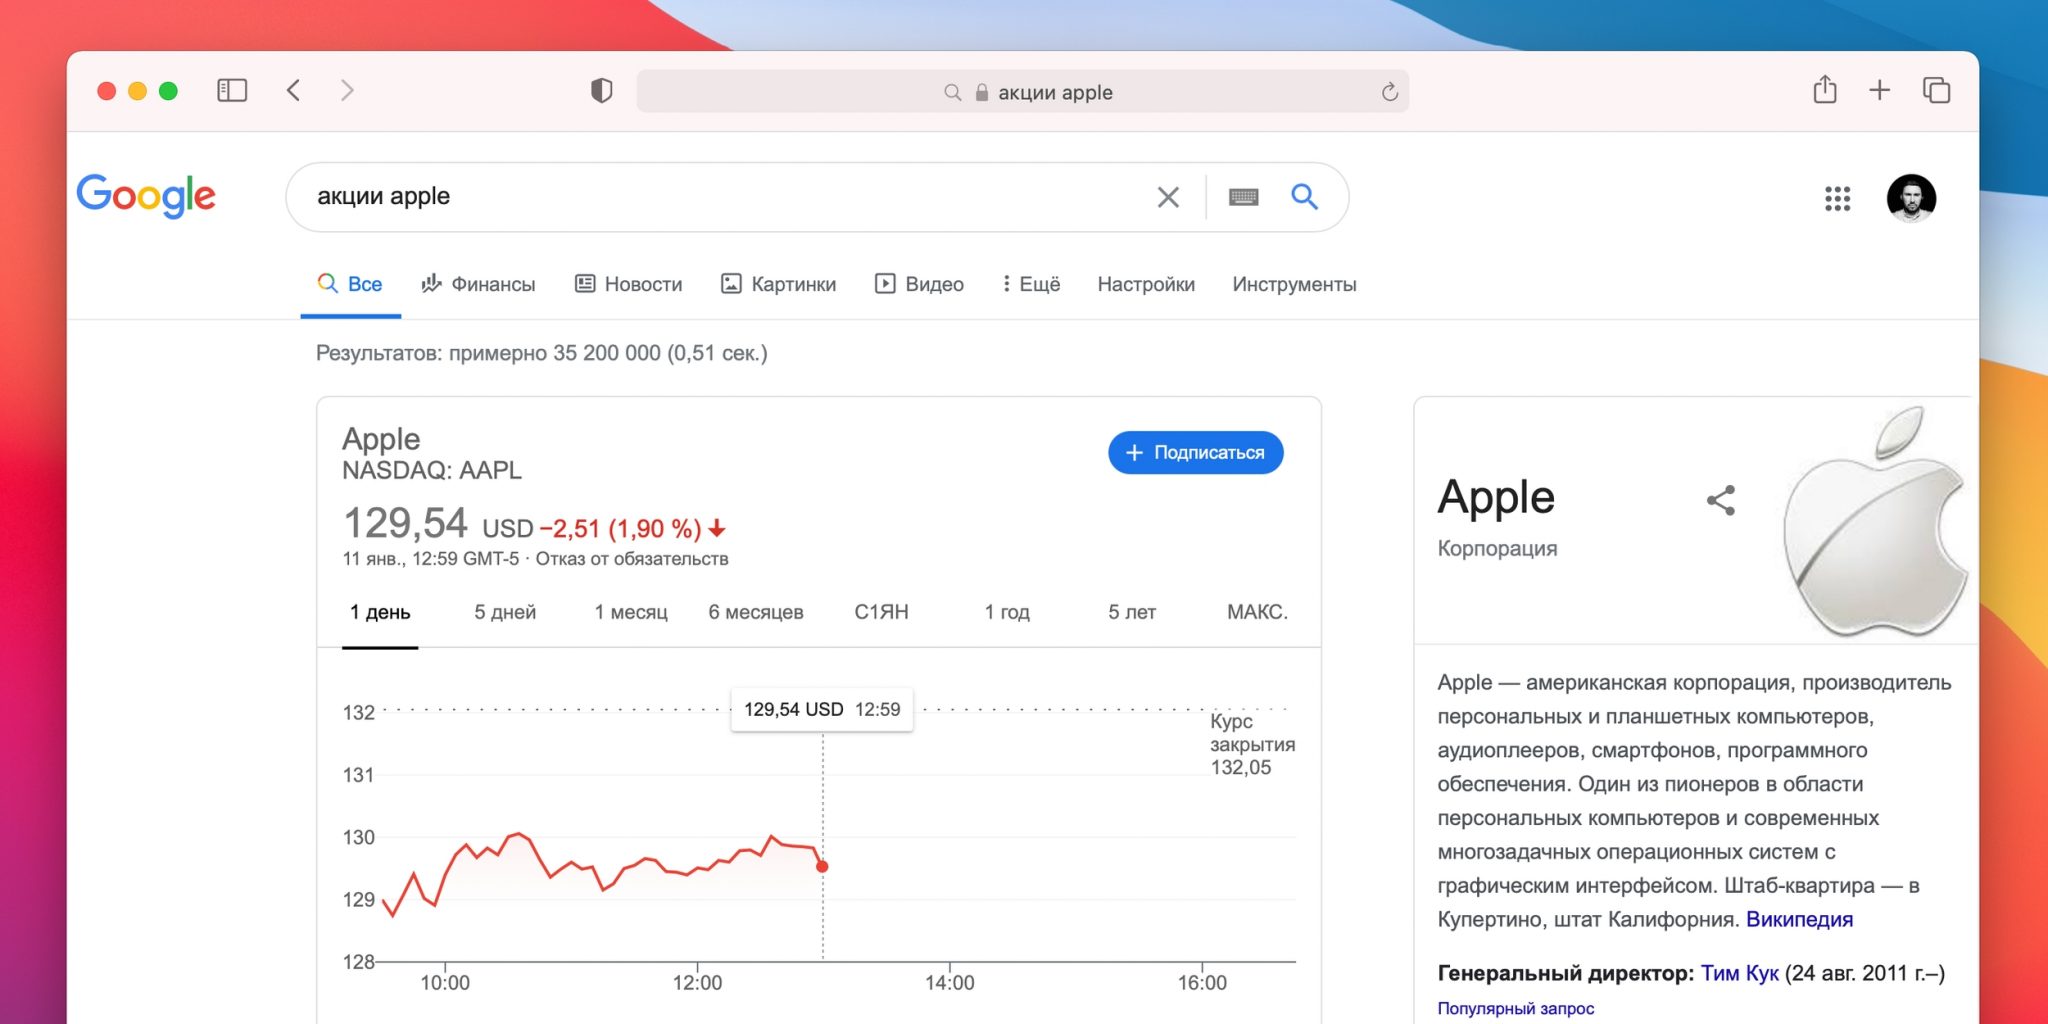Open the on-screen keyboard icon
The width and height of the screenshot is (2048, 1024).
tap(1243, 197)
